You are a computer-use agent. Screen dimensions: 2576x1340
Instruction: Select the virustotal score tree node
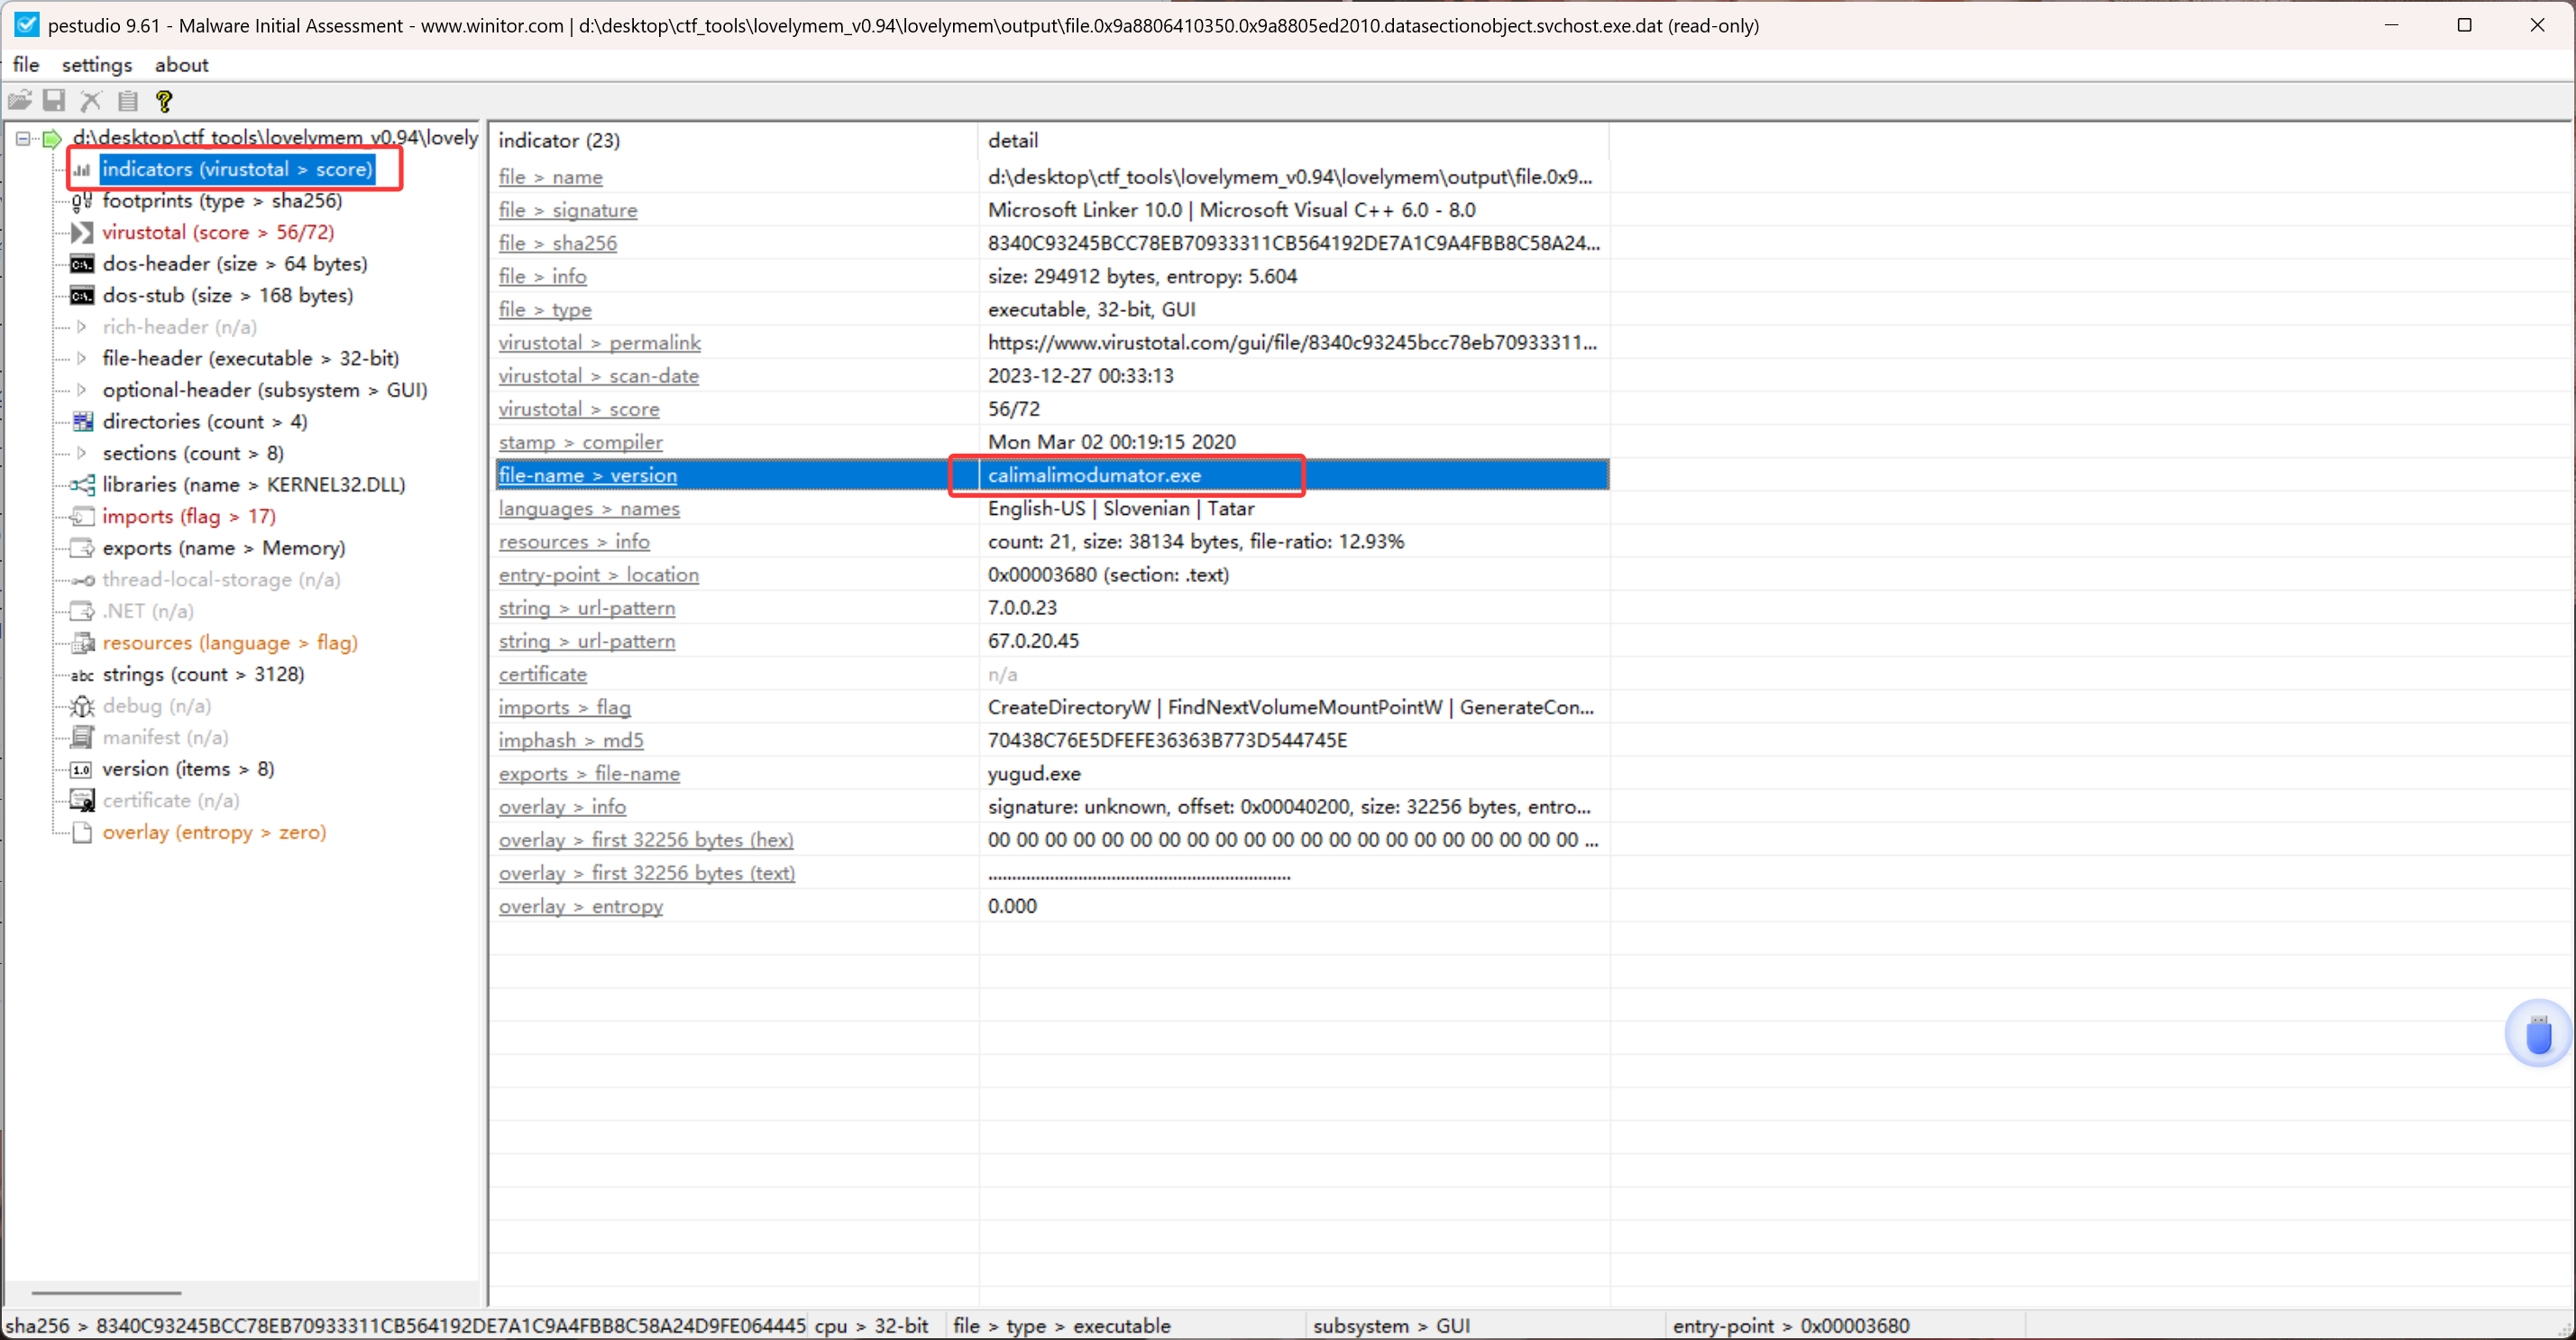pos(217,232)
